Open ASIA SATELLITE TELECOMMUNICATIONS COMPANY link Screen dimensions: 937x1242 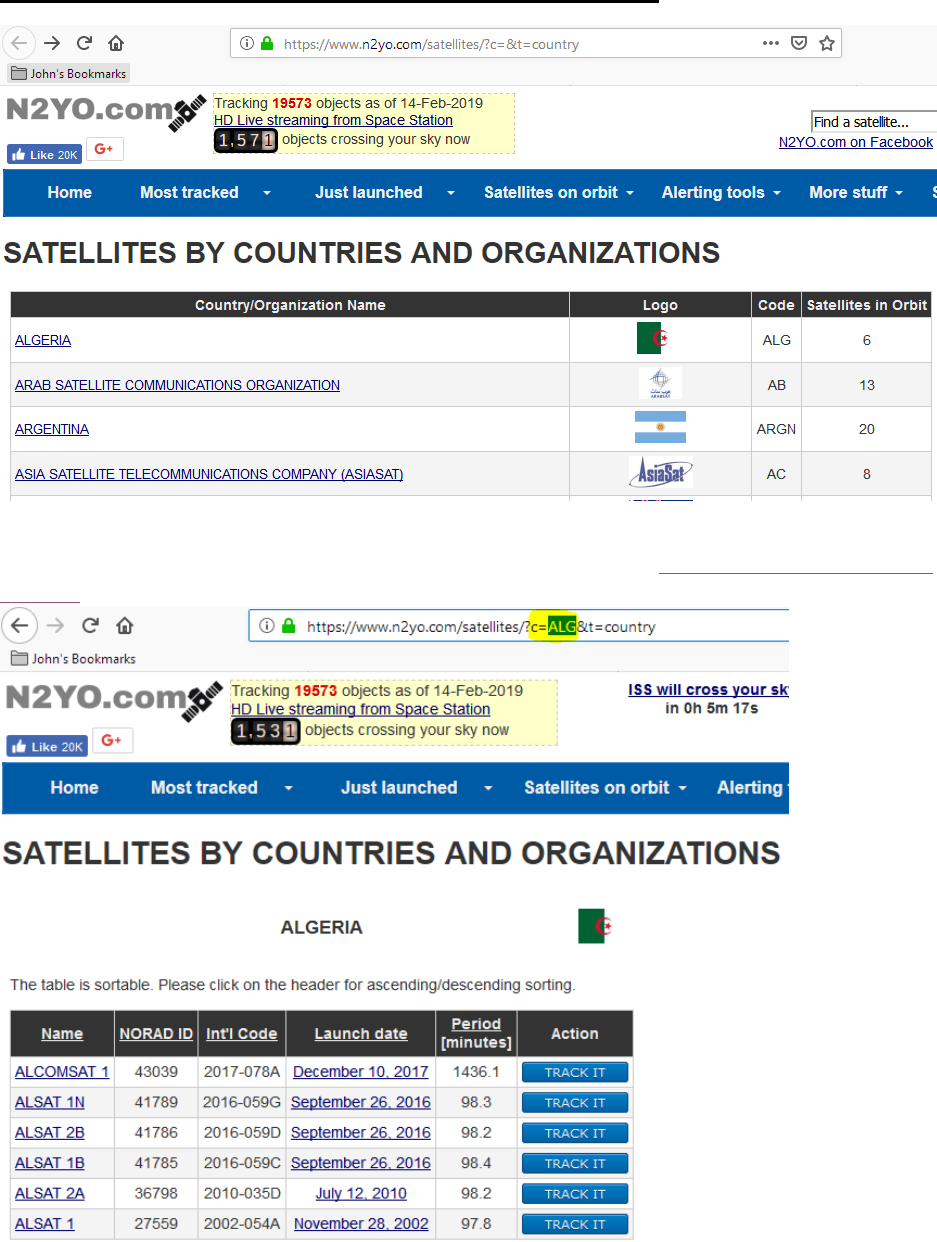(x=209, y=474)
